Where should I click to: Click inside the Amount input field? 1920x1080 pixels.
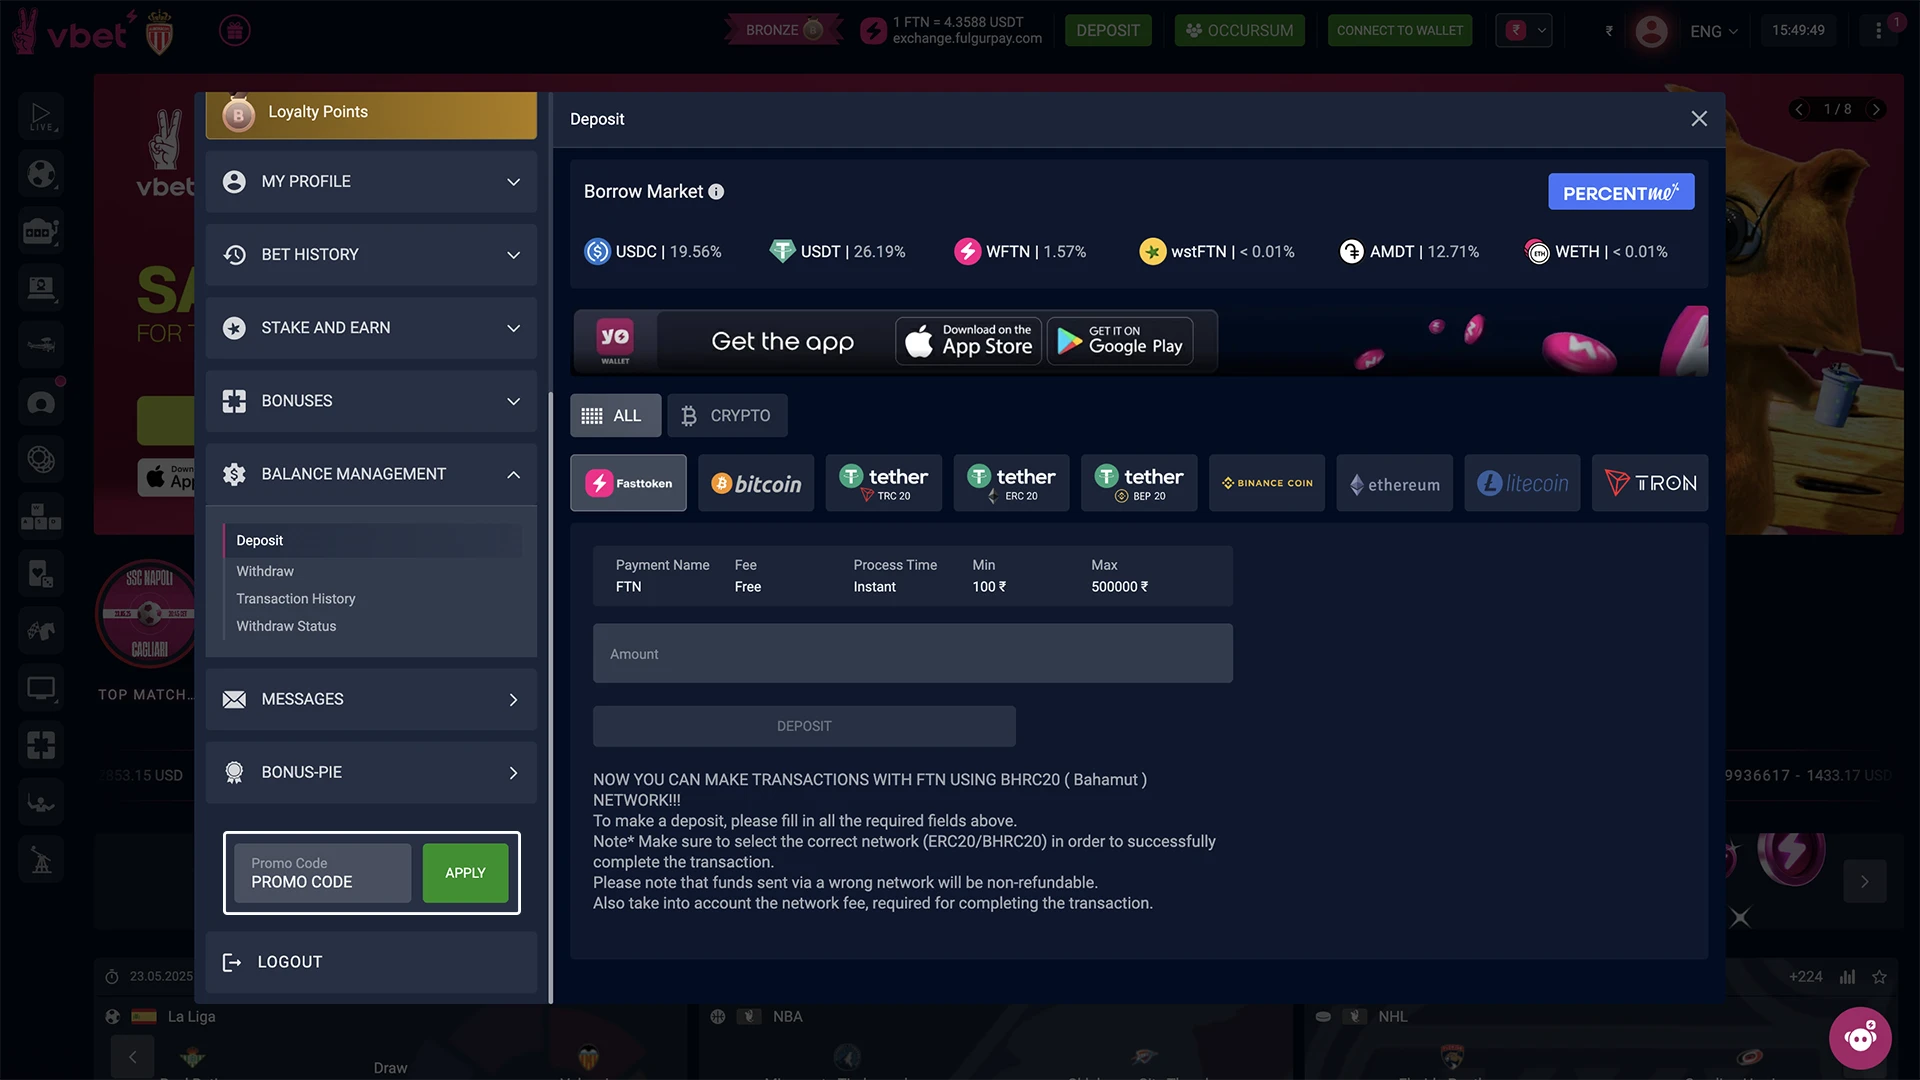coord(911,653)
